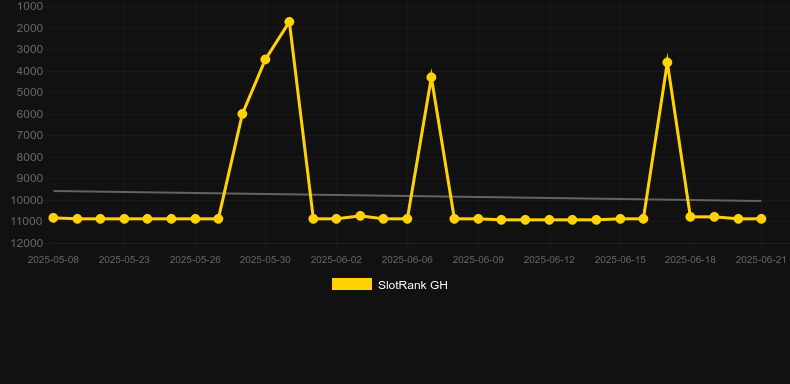Click the gray trend line

(x=407, y=196)
